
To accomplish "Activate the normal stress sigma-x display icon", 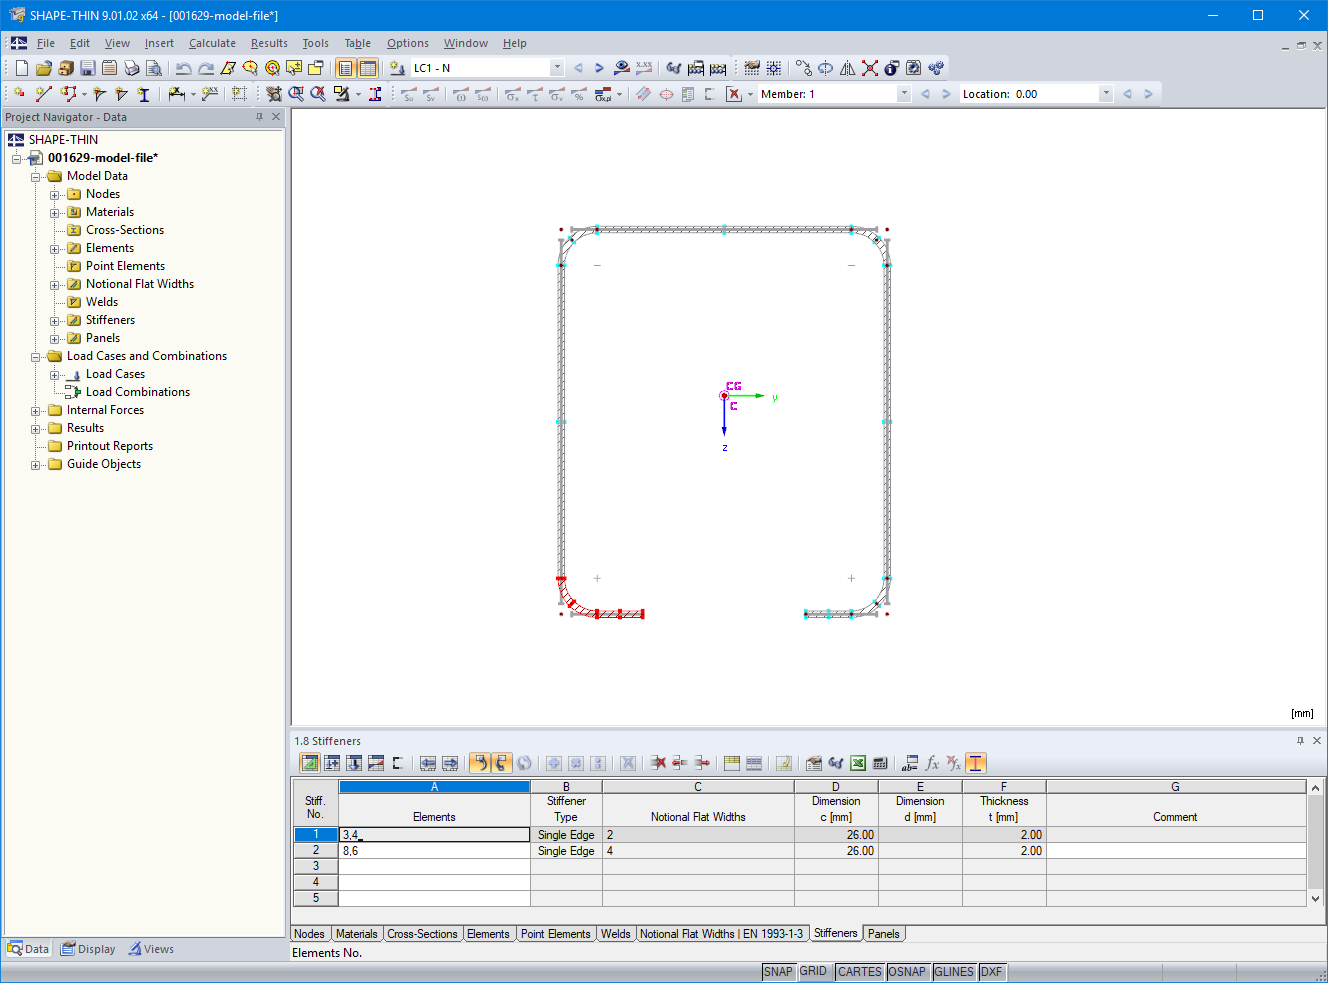I will click(513, 95).
